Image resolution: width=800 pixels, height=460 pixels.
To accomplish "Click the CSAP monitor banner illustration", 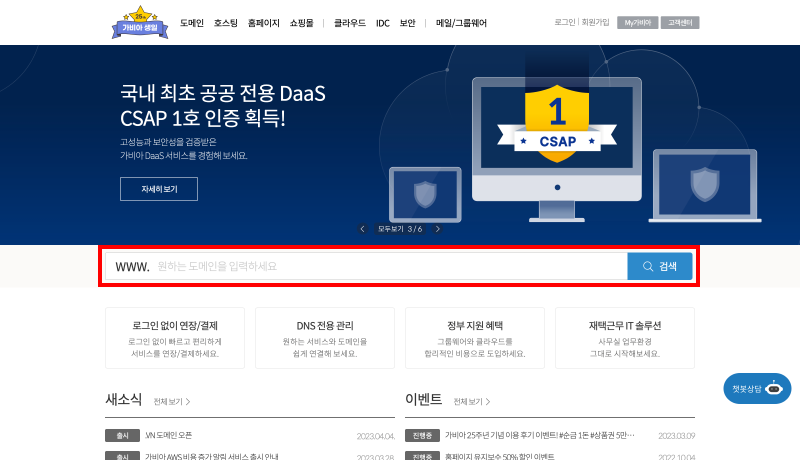I will coord(557,149).
